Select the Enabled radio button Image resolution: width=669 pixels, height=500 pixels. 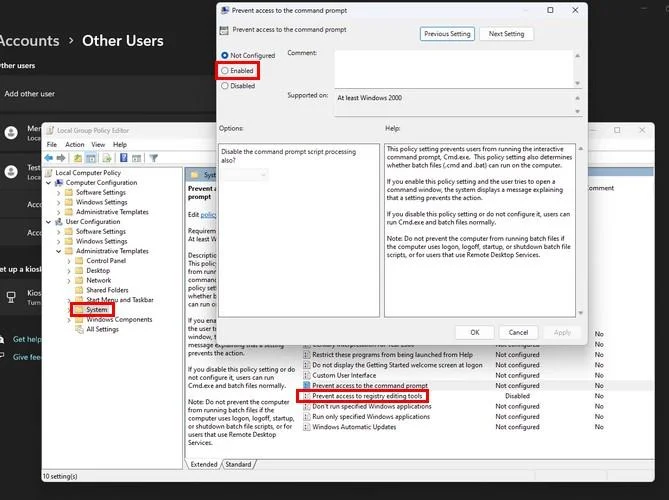(224, 71)
